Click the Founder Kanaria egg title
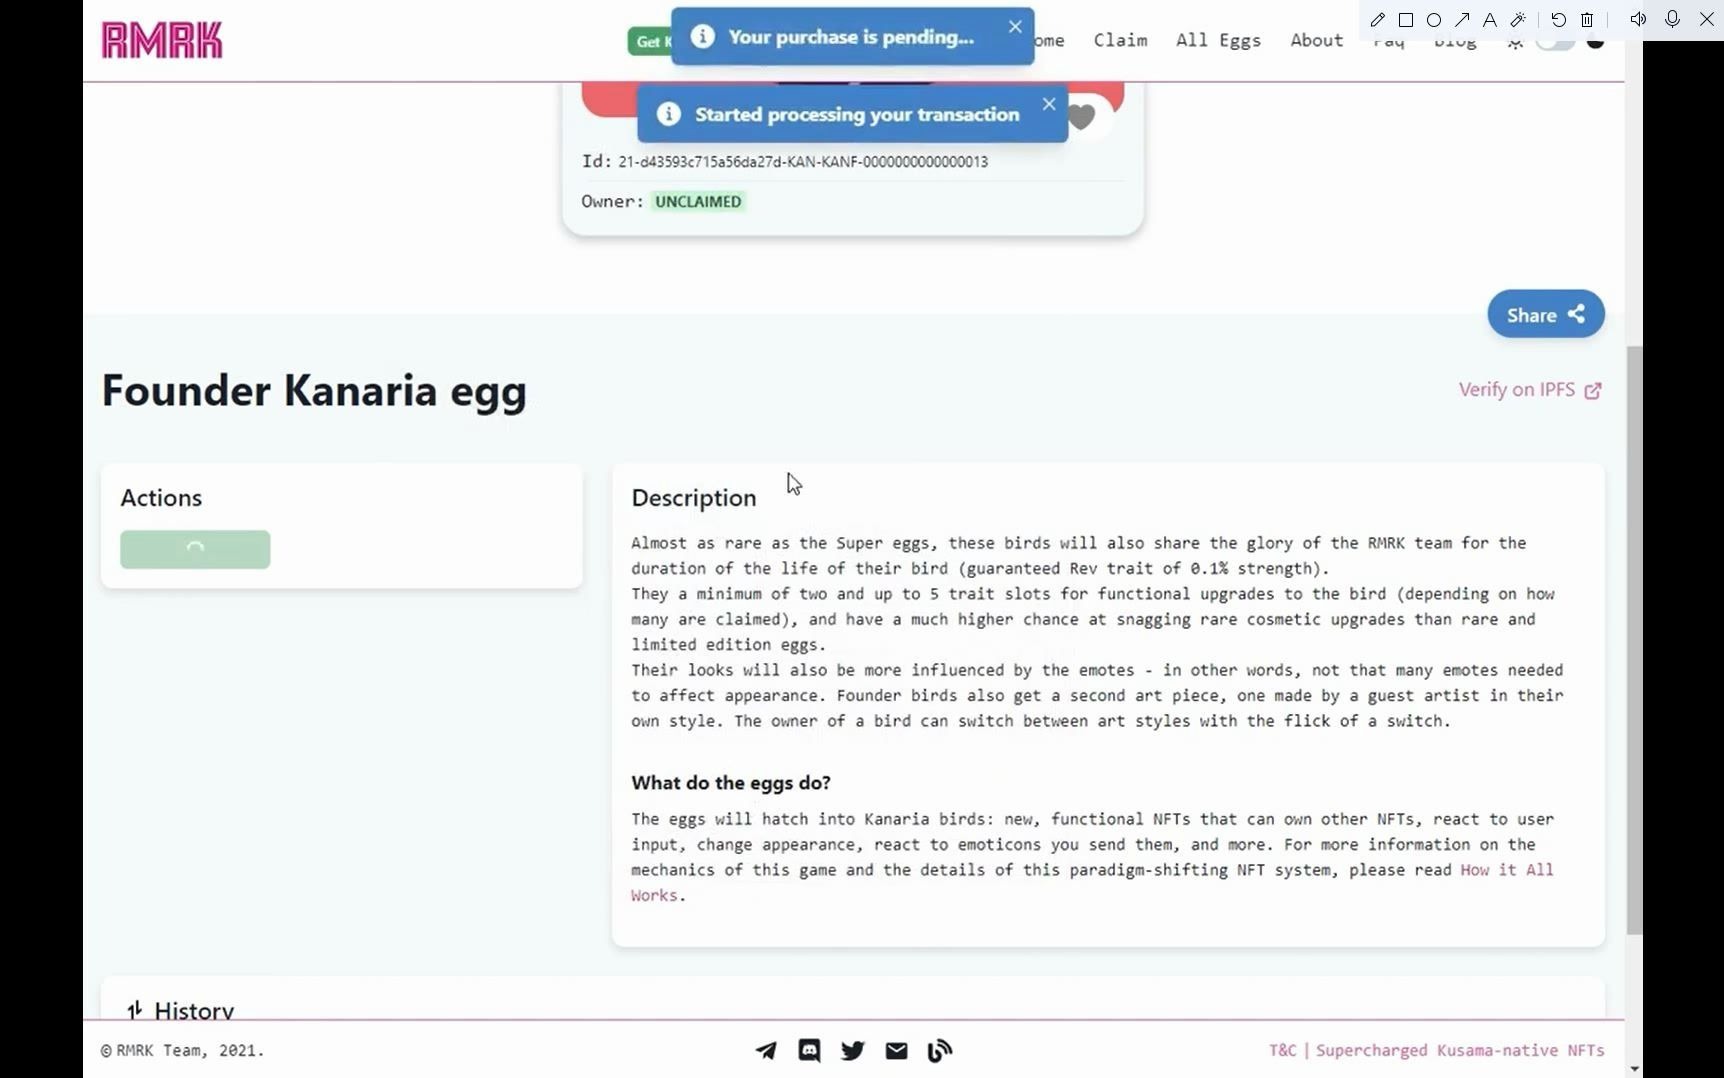Screen dimensions: 1724x1078 click(x=314, y=391)
